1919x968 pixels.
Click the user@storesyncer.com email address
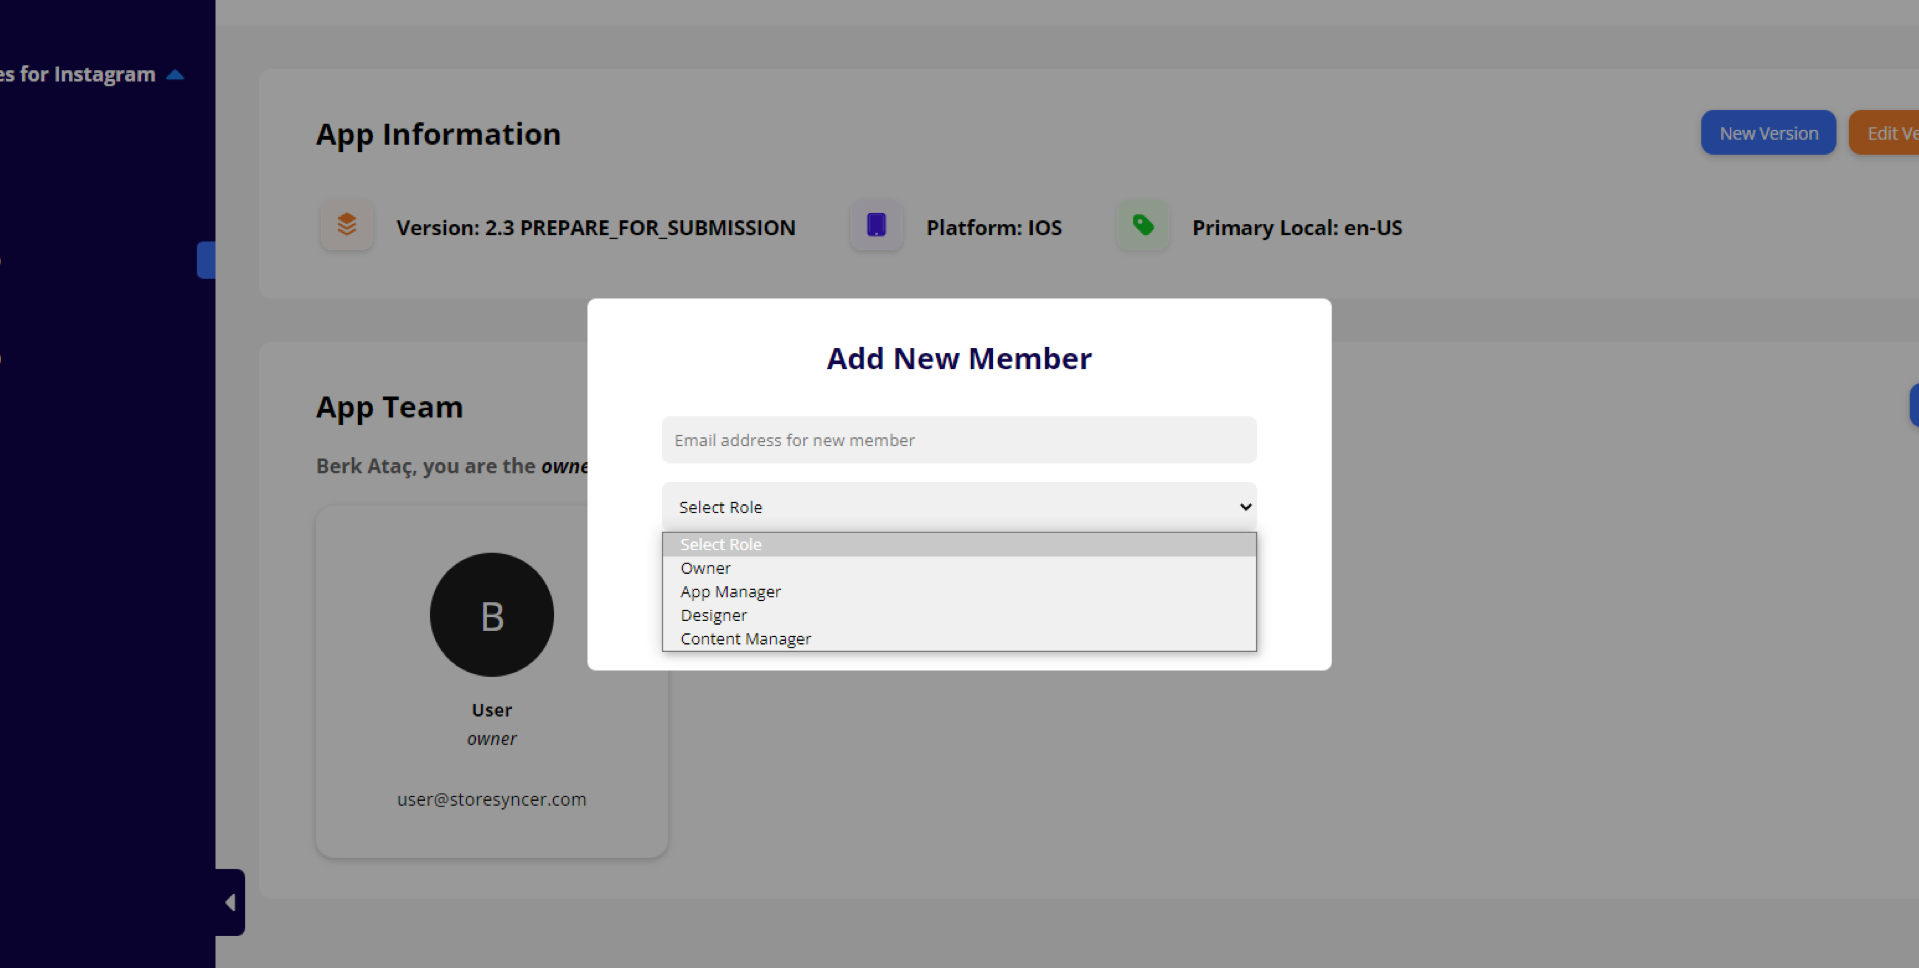click(x=491, y=799)
